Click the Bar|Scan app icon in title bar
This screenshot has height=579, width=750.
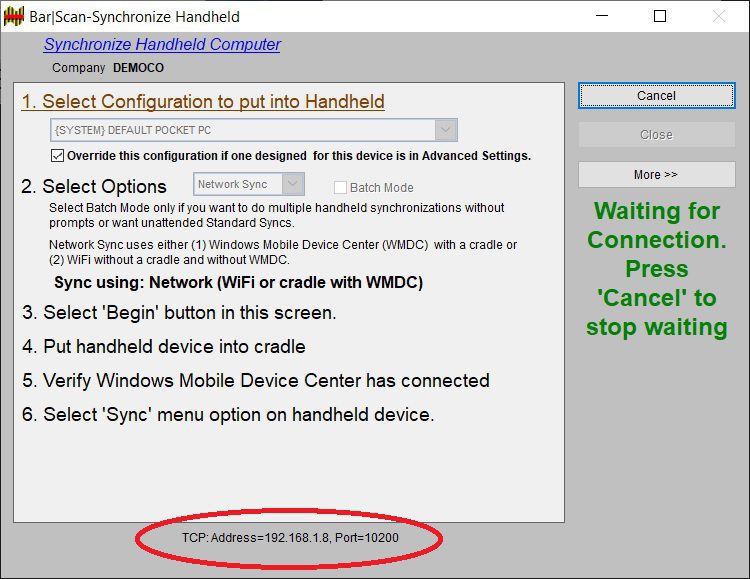14,16
